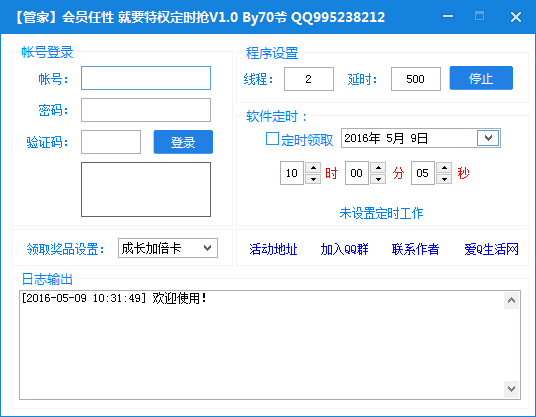Click the 停止 stop button

(x=481, y=78)
